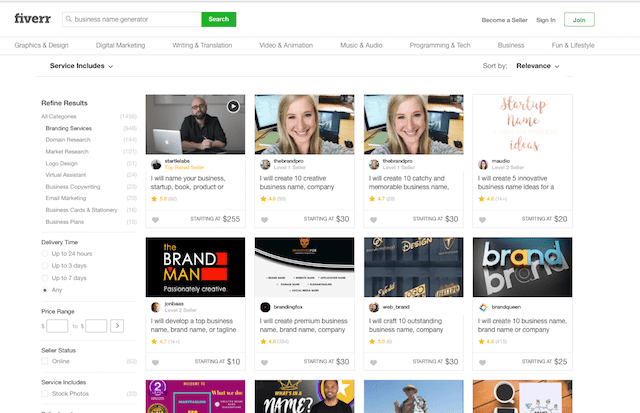Open thebrandpro avatar on creative names gig

(x=265, y=164)
